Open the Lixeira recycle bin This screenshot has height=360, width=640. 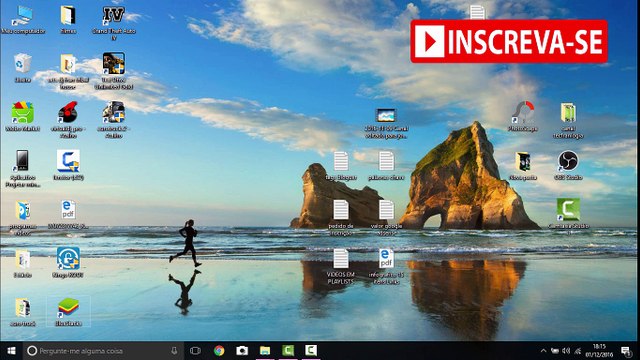click(x=23, y=68)
